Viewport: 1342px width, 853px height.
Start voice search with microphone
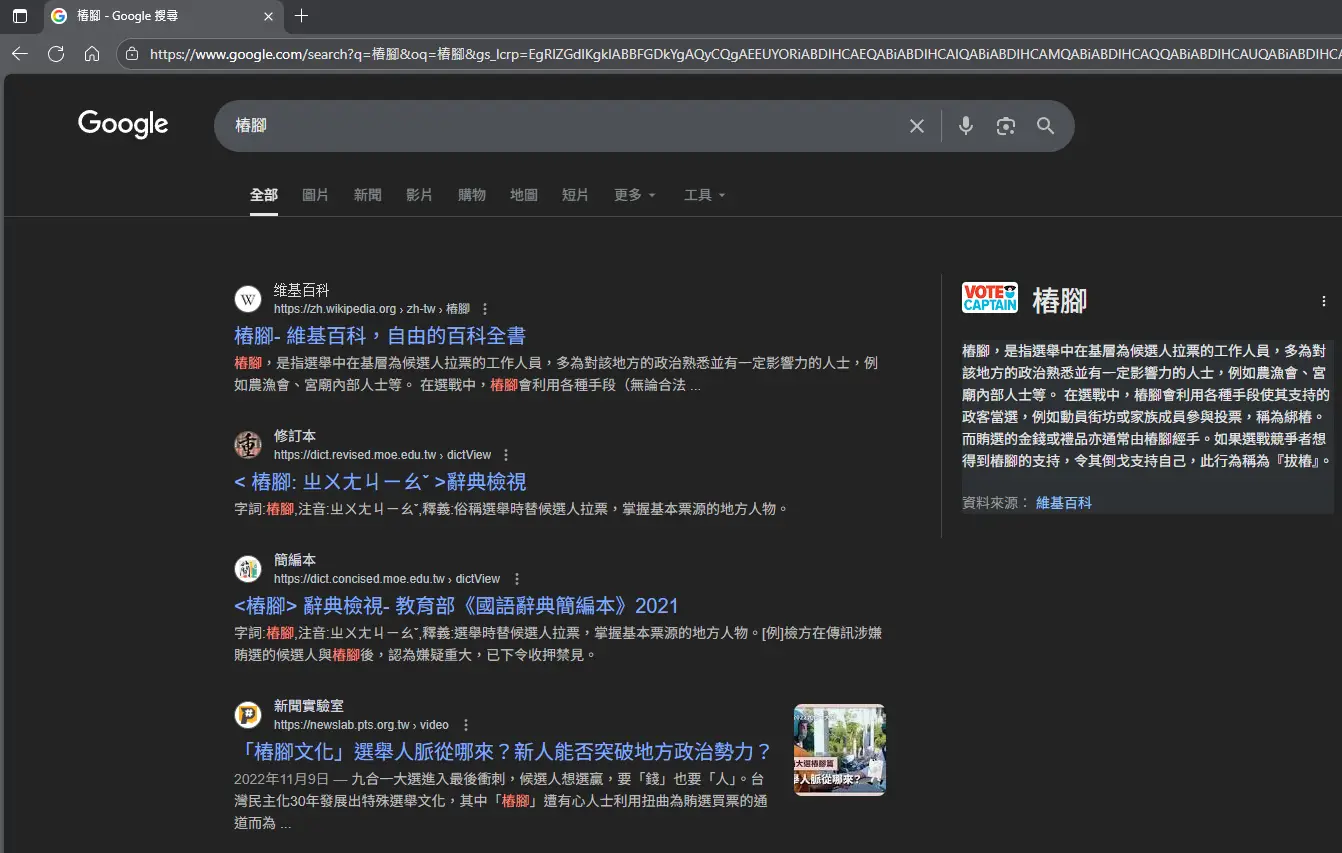coord(966,126)
